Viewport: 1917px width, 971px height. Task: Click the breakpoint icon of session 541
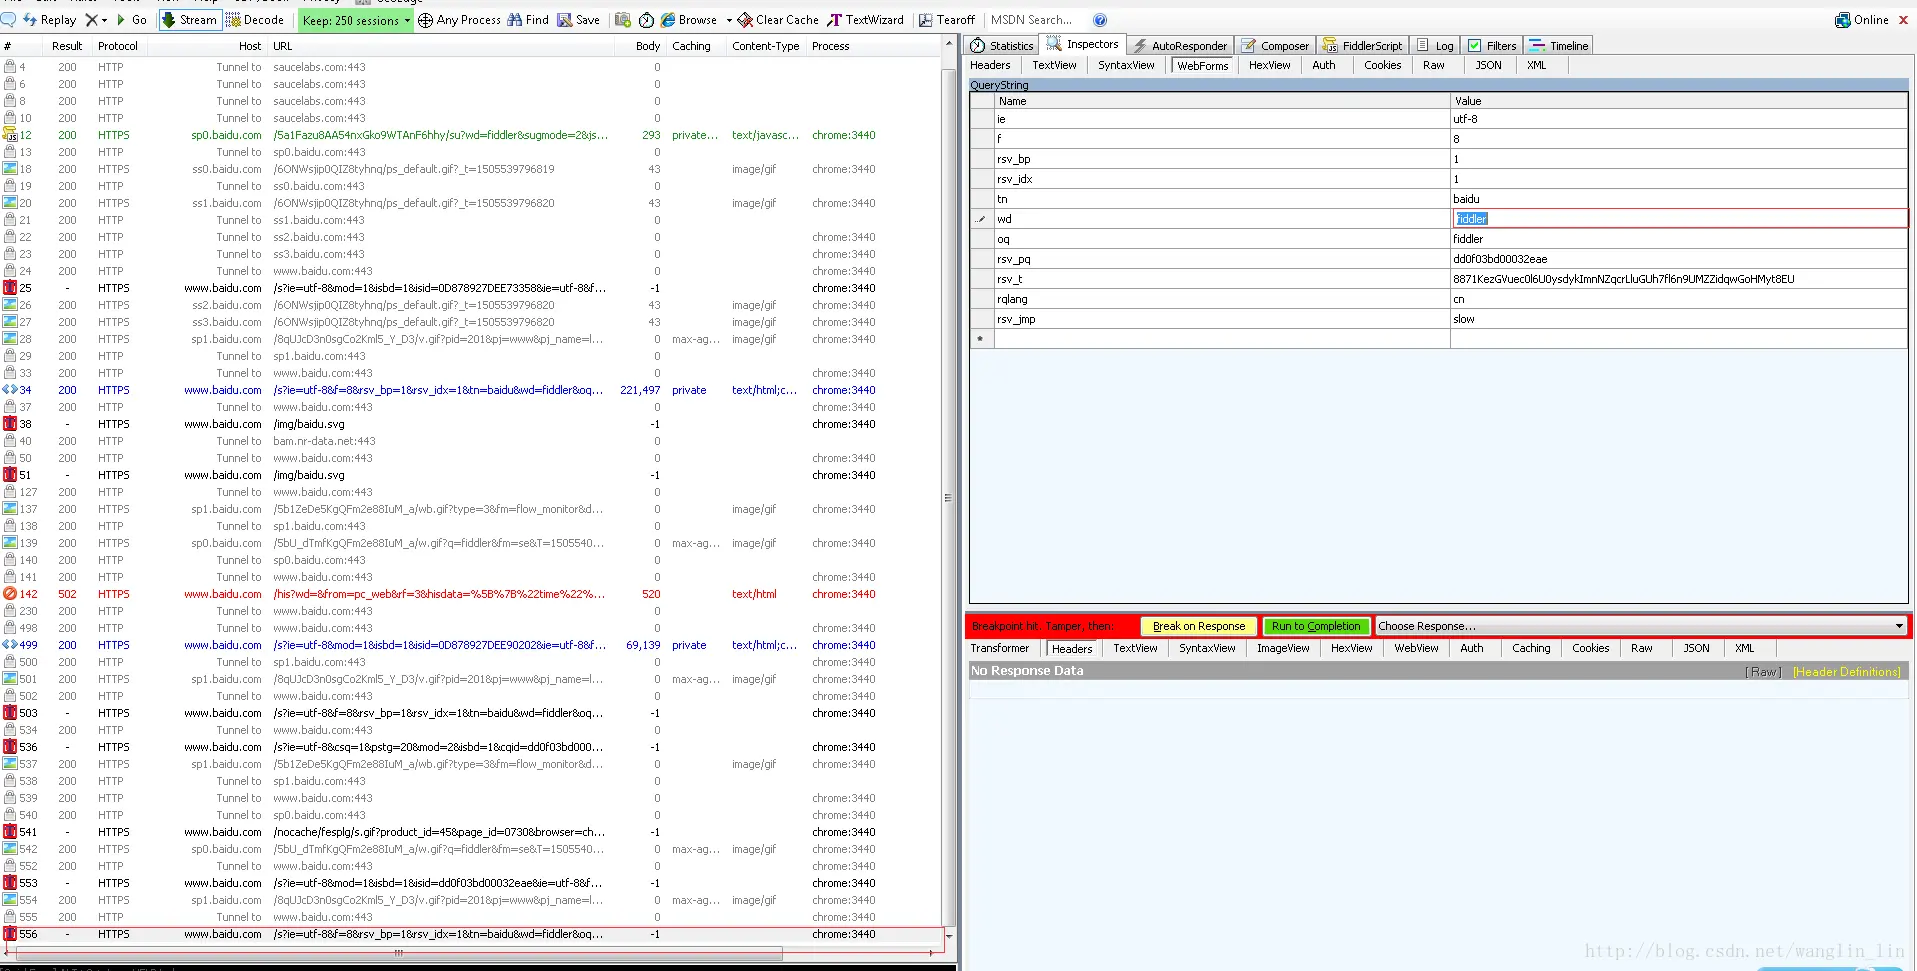(x=10, y=832)
